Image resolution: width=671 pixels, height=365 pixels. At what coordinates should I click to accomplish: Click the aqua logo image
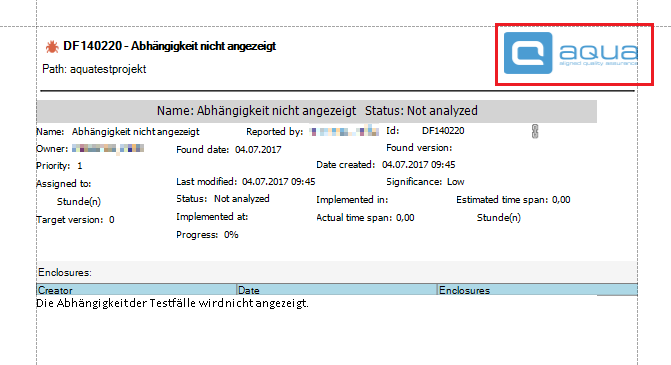[x=571, y=53]
